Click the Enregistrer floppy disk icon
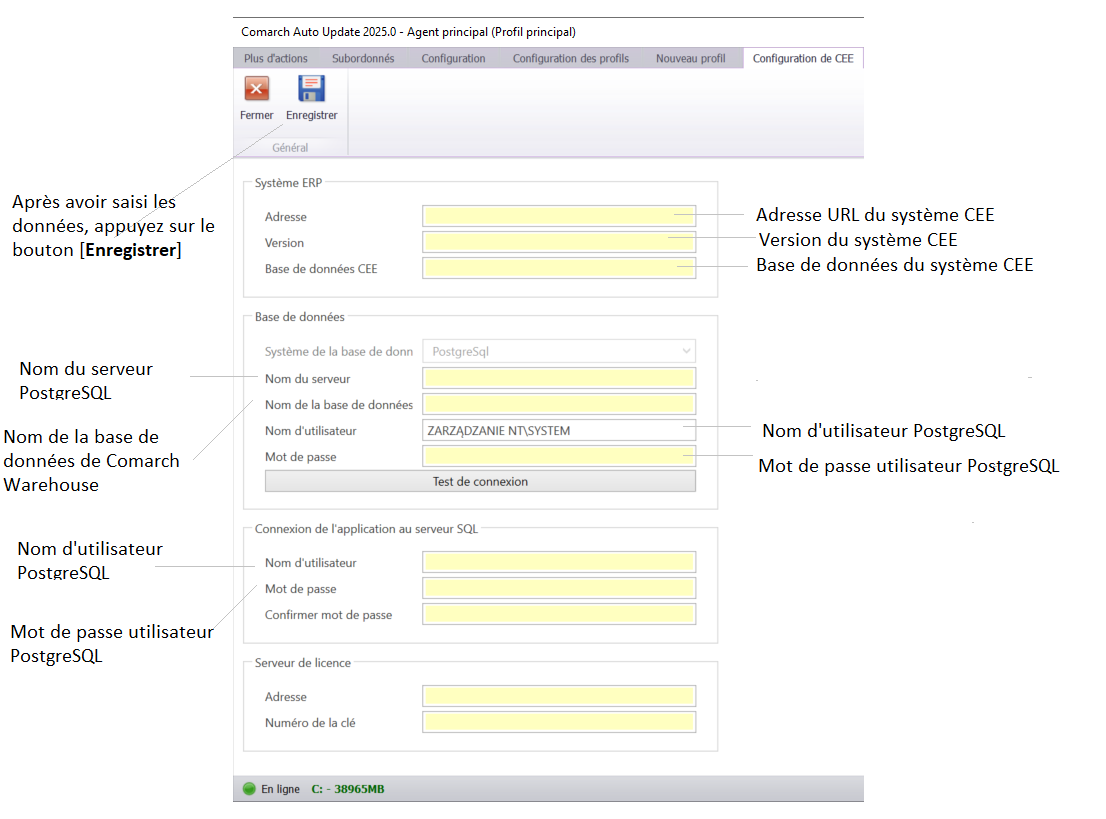 (x=311, y=89)
